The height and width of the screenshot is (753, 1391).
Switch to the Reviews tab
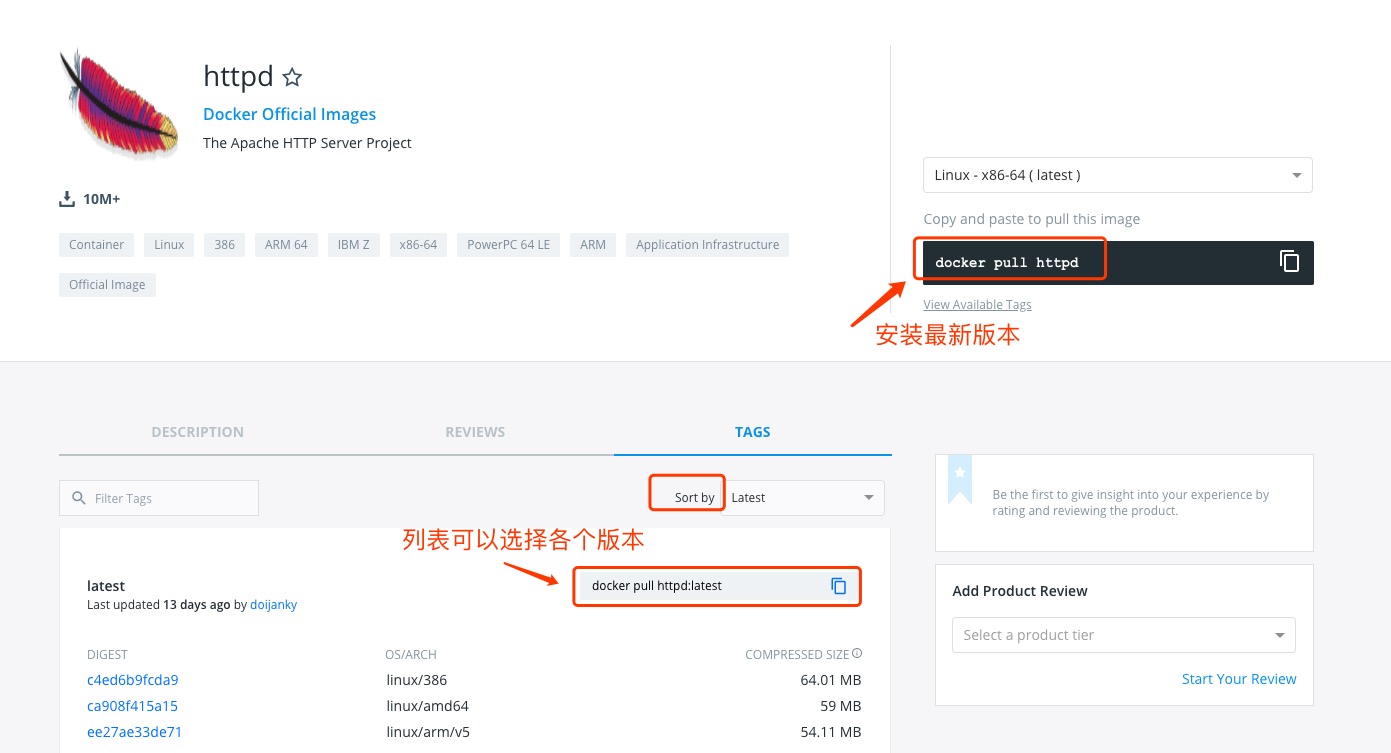click(475, 431)
